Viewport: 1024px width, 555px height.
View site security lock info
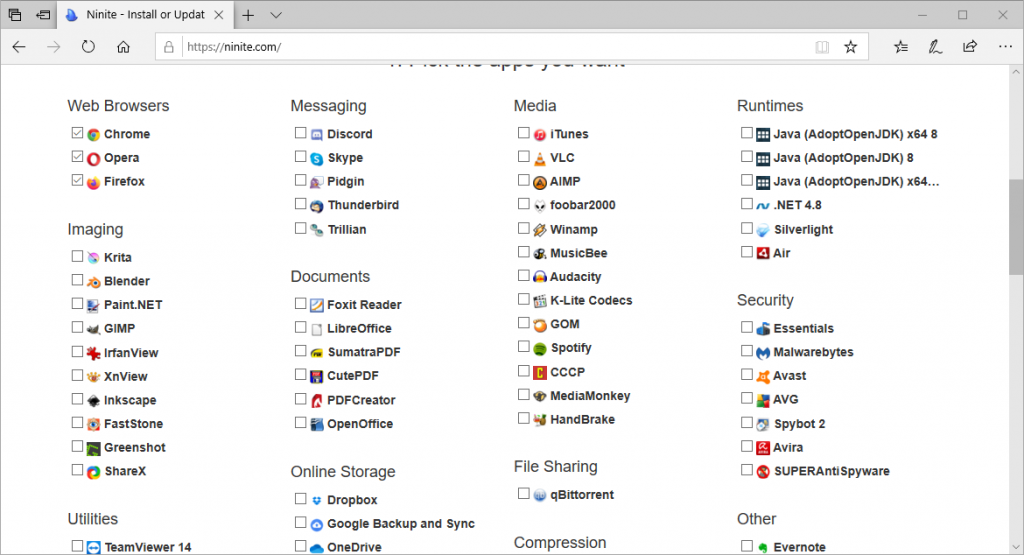[x=168, y=47]
